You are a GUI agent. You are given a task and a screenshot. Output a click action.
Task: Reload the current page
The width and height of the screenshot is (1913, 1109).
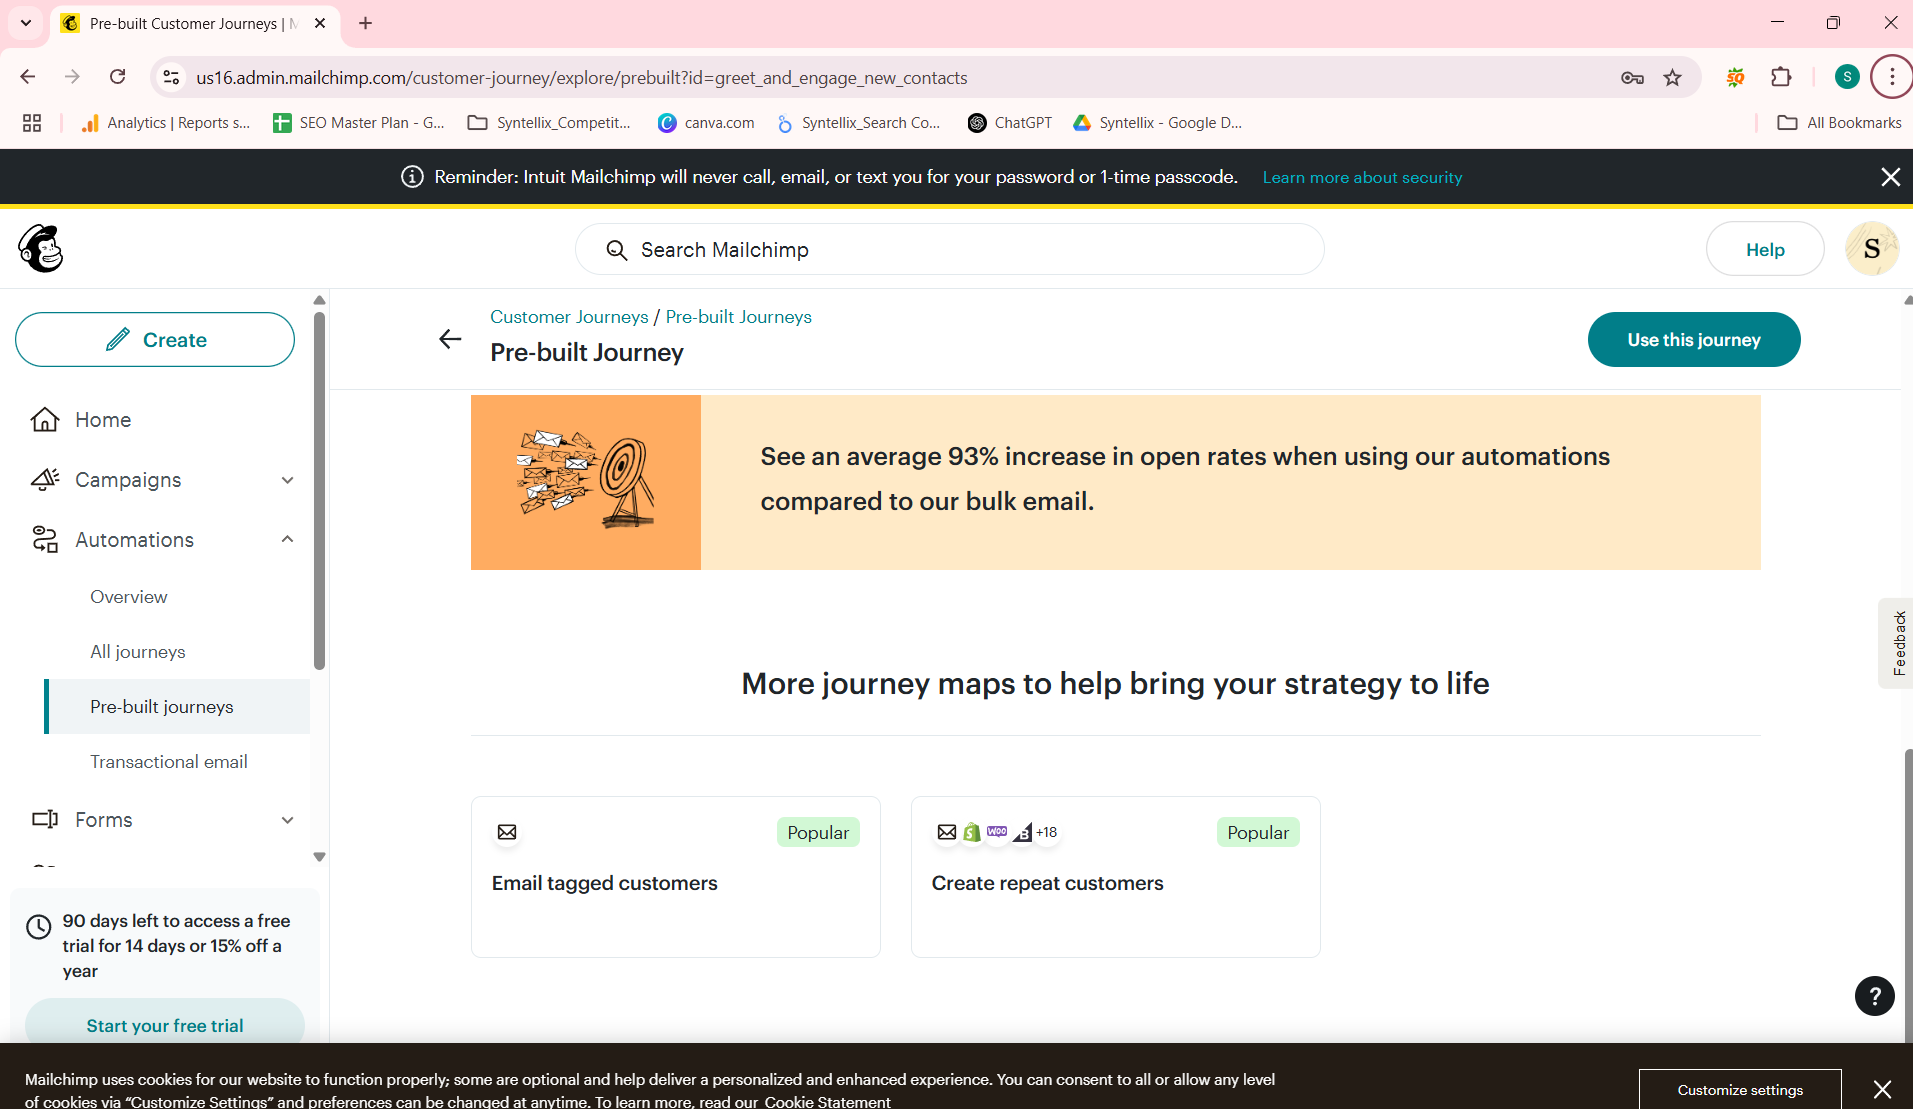pos(117,77)
